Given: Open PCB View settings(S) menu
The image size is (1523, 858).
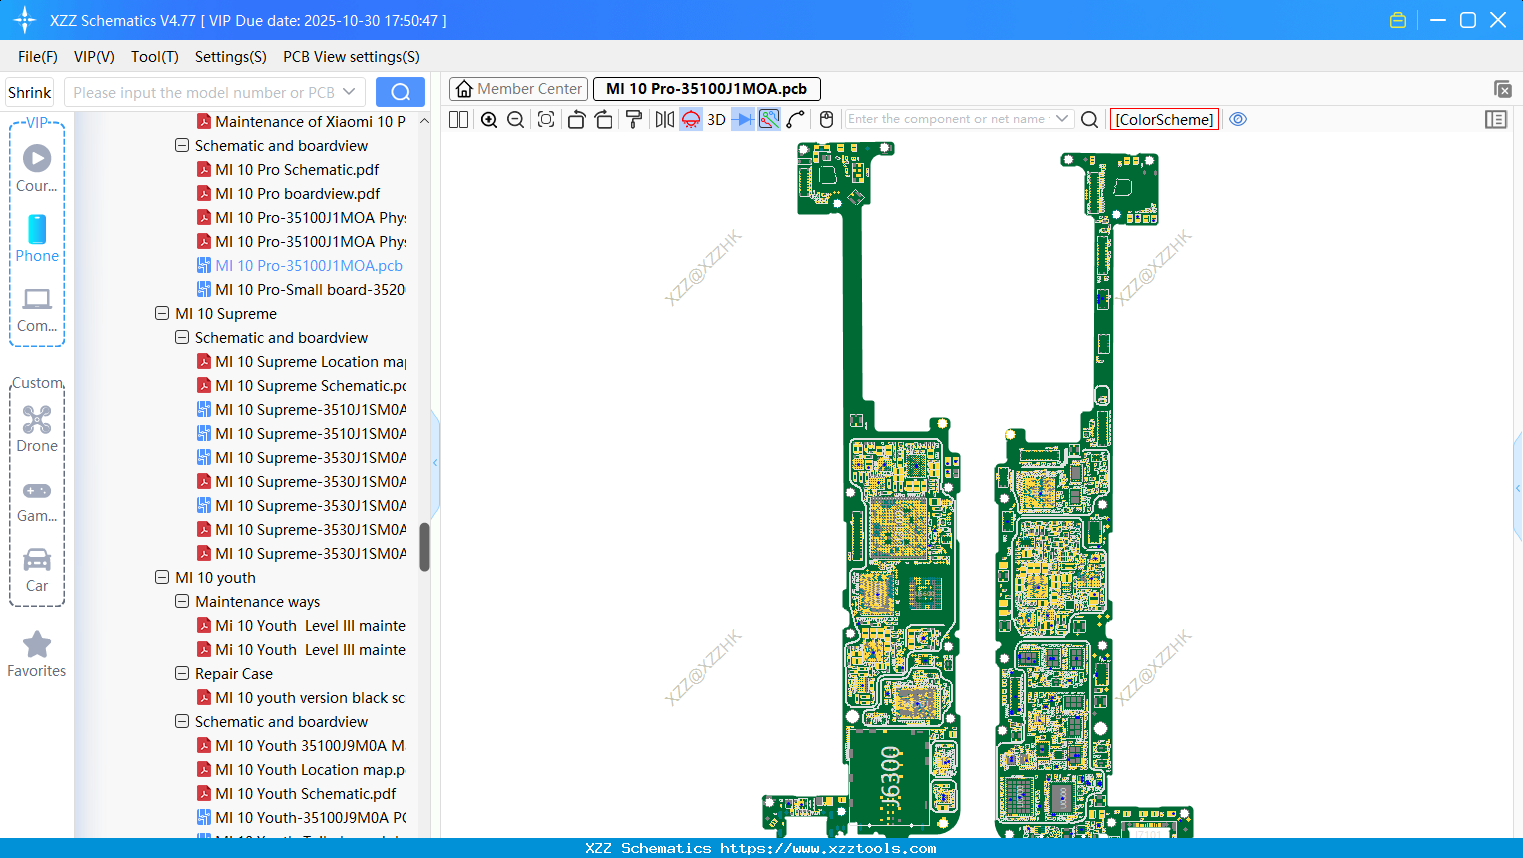Looking at the screenshot, I should point(351,57).
